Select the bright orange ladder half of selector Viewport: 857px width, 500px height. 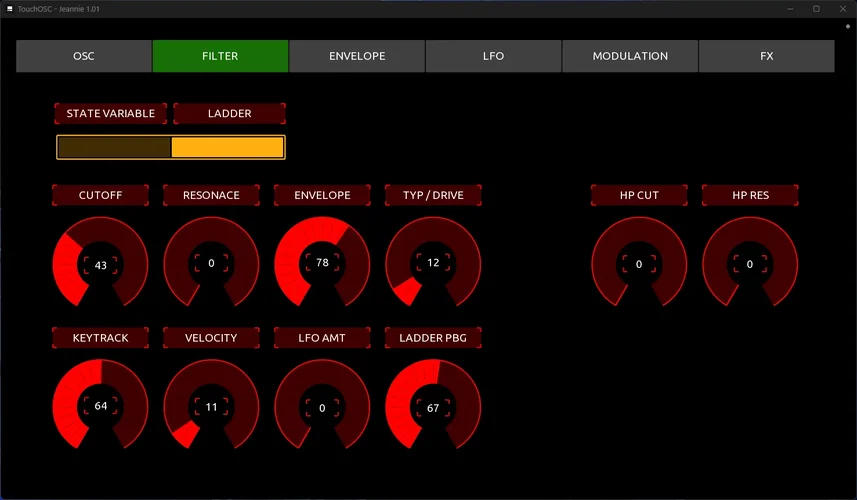pos(227,148)
